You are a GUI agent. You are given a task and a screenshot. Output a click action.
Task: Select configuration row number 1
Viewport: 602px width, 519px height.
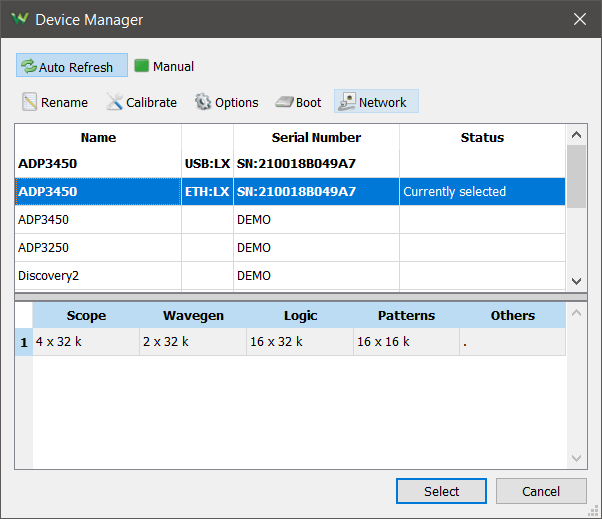(x=24, y=342)
